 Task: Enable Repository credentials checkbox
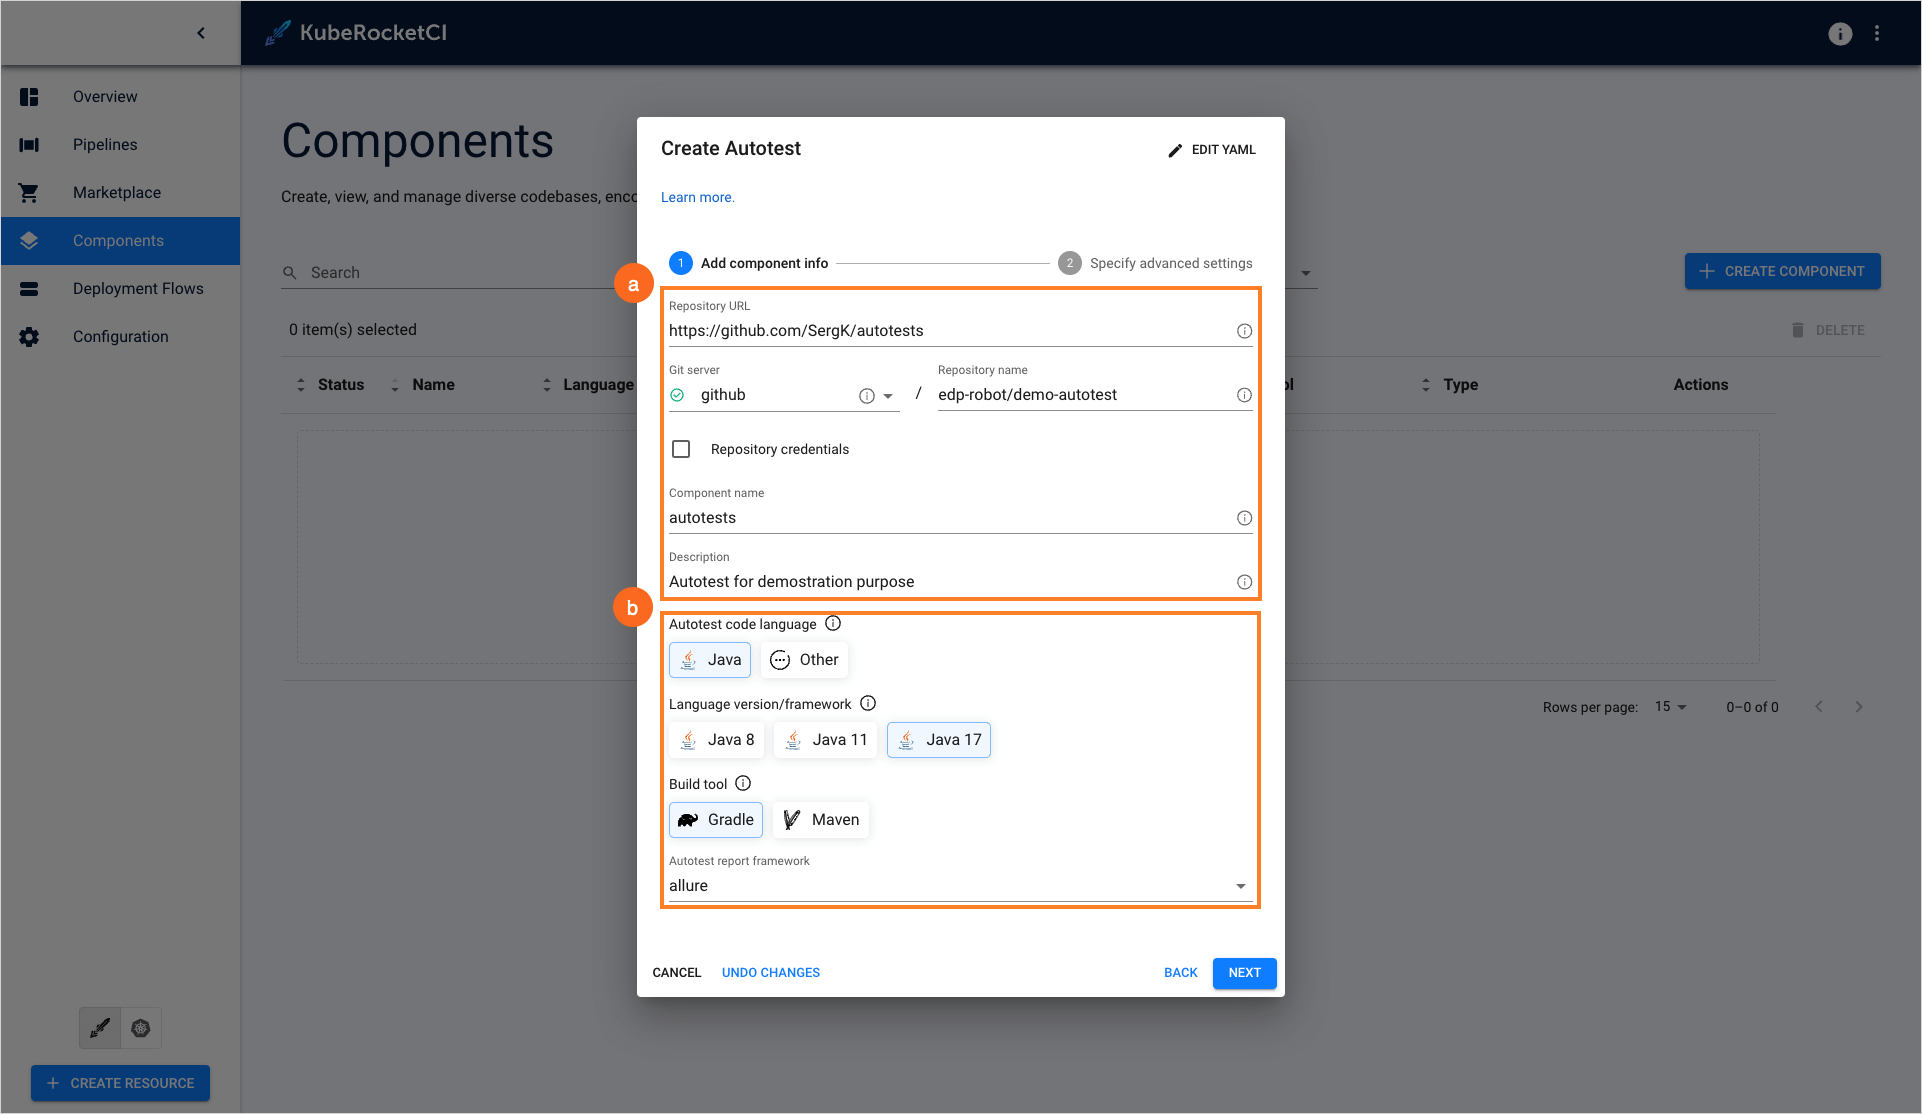(x=681, y=449)
